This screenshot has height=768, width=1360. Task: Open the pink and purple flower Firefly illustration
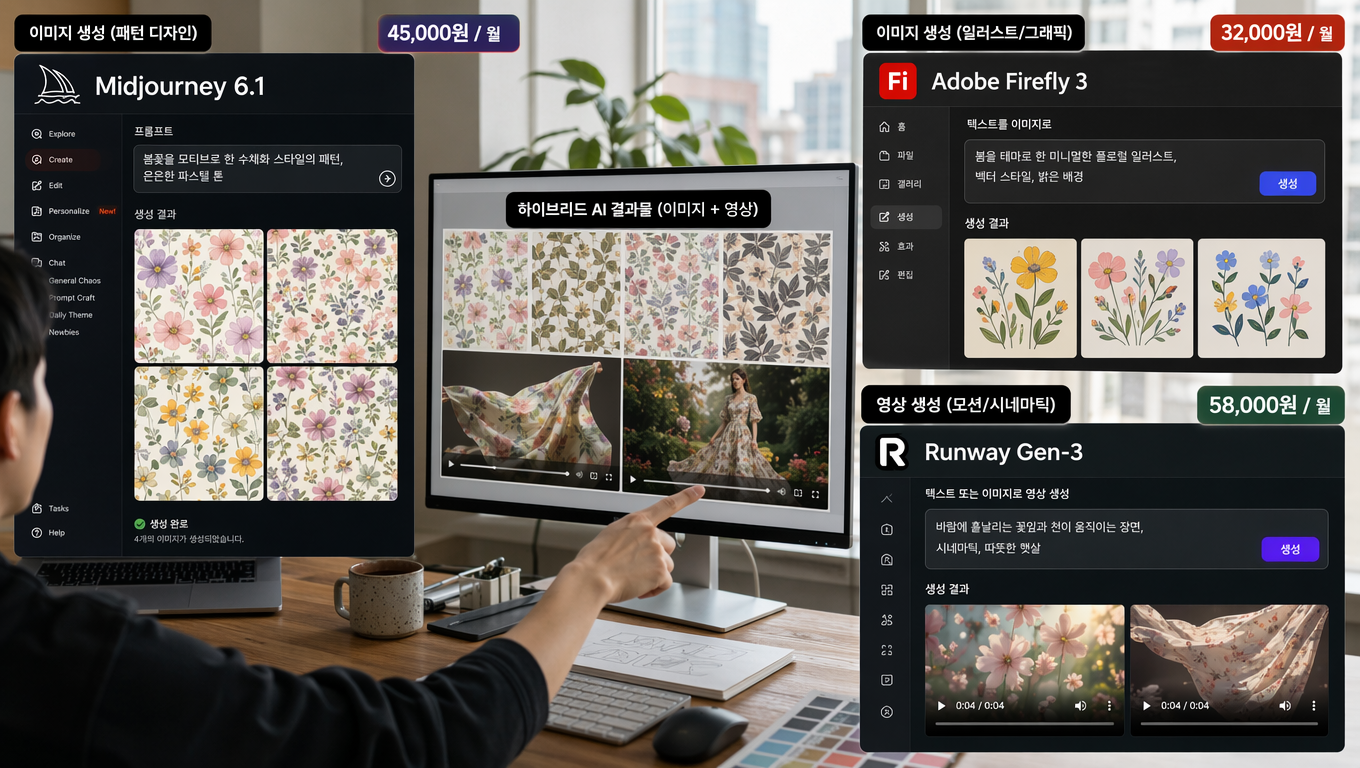click(x=1137, y=298)
